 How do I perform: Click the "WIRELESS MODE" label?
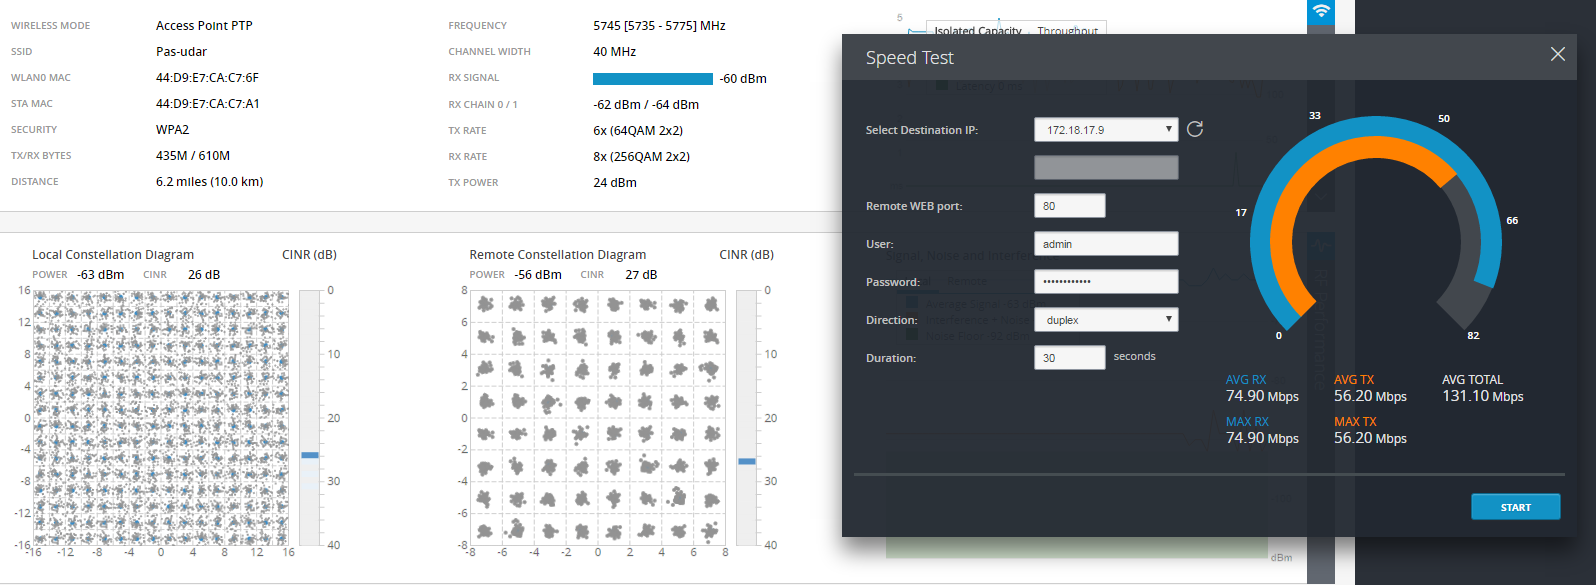[x=50, y=26]
